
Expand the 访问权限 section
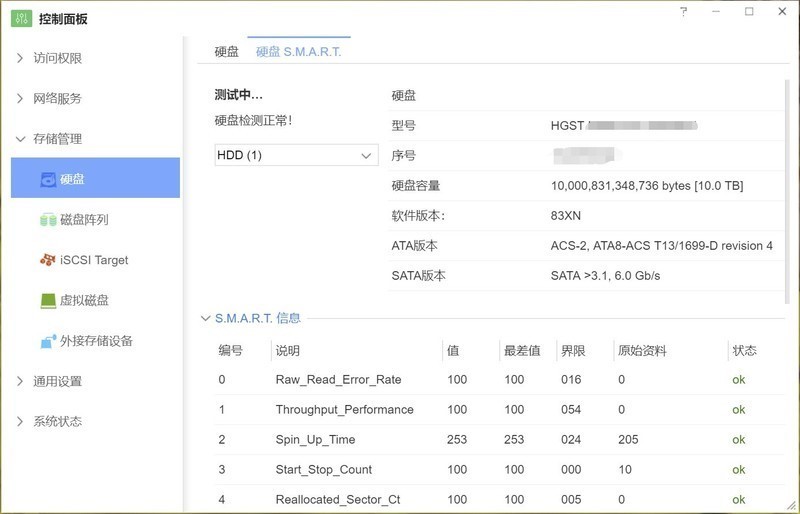(20, 58)
